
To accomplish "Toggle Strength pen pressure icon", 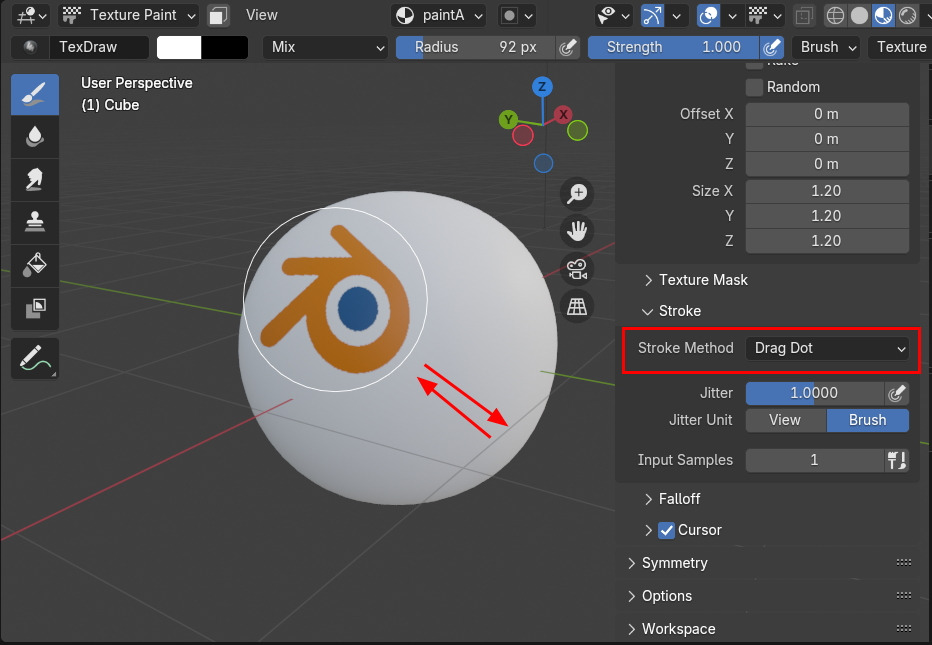I will point(772,47).
